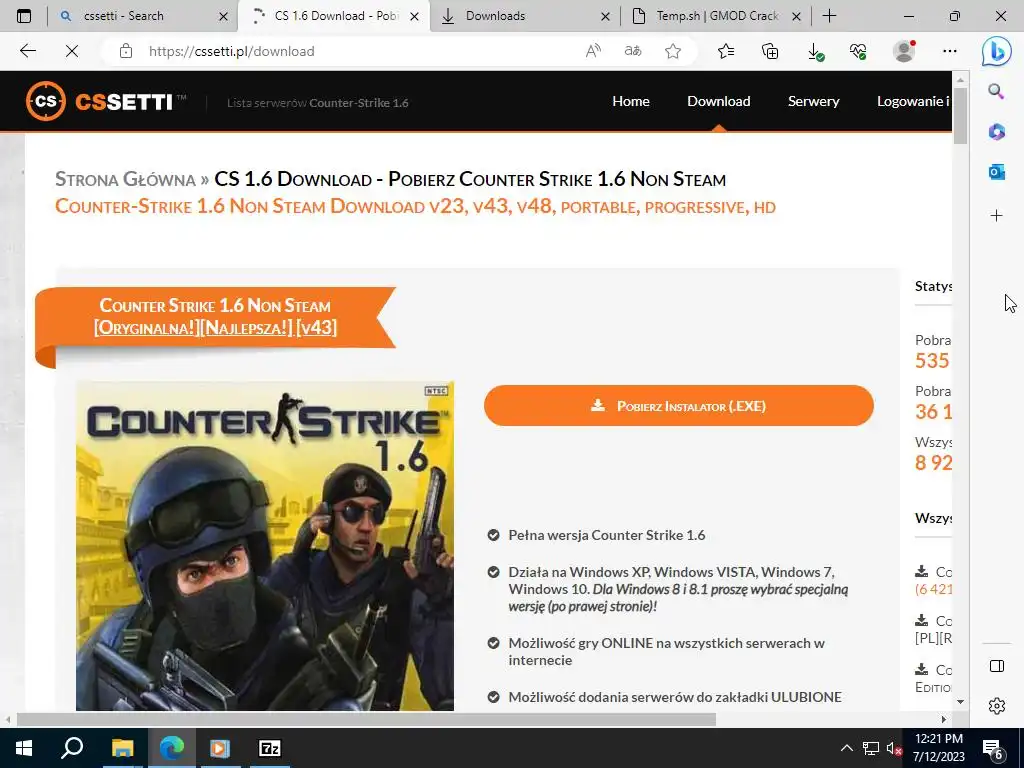Click the media player taskbar icon
This screenshot has height=768, width=1024.
tap(220, 748)
